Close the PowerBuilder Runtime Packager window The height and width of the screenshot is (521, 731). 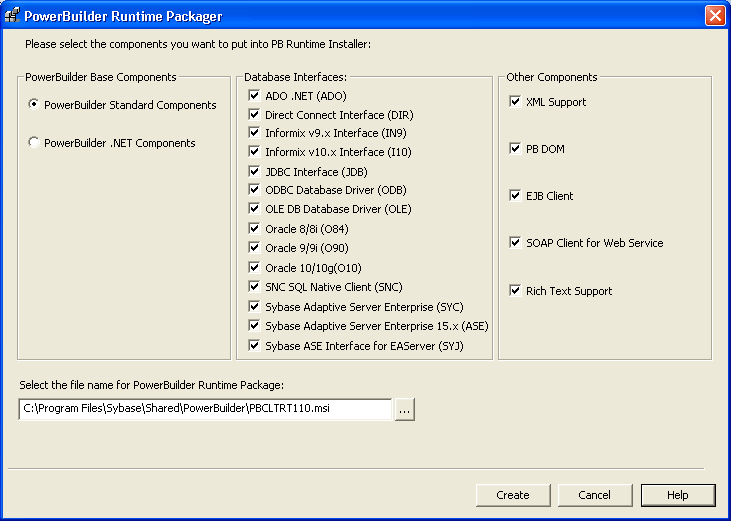[715, 15]
